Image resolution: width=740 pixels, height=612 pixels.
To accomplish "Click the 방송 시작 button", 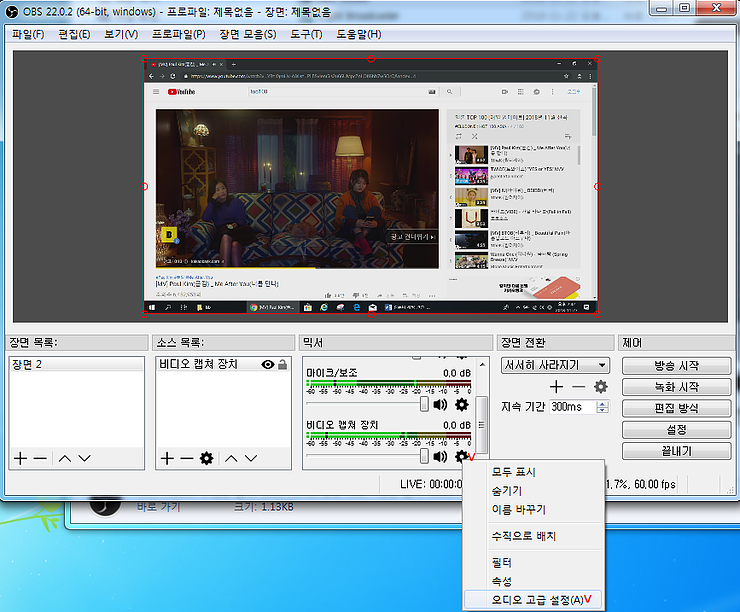I will 676,366.
